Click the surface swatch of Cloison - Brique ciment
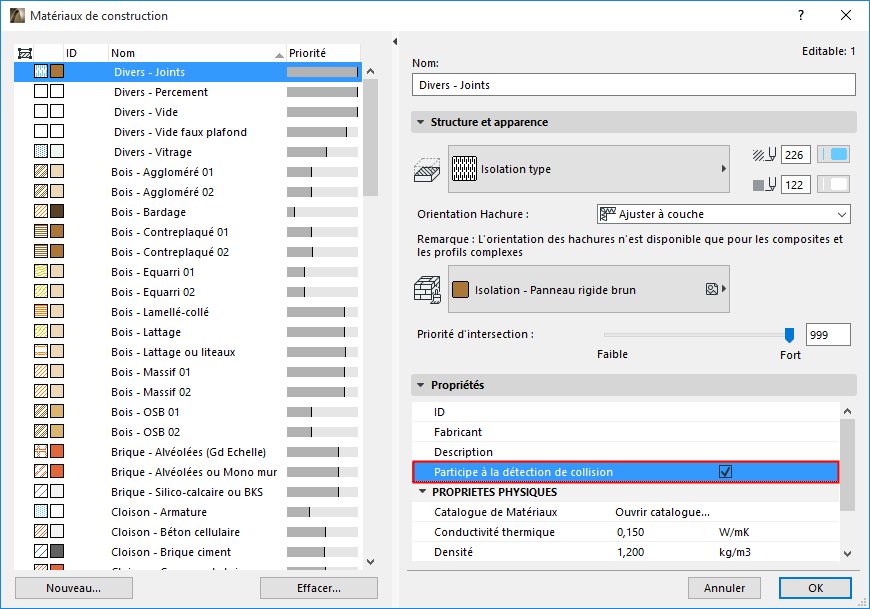 click(x=57, y=551)
